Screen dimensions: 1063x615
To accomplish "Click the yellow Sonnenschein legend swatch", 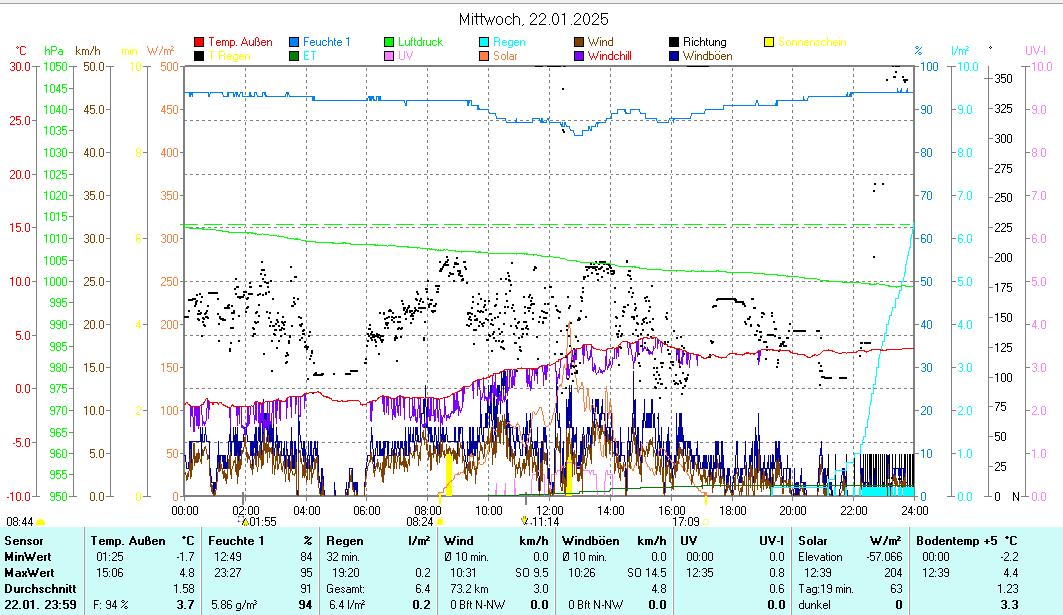I will [769, 42].
